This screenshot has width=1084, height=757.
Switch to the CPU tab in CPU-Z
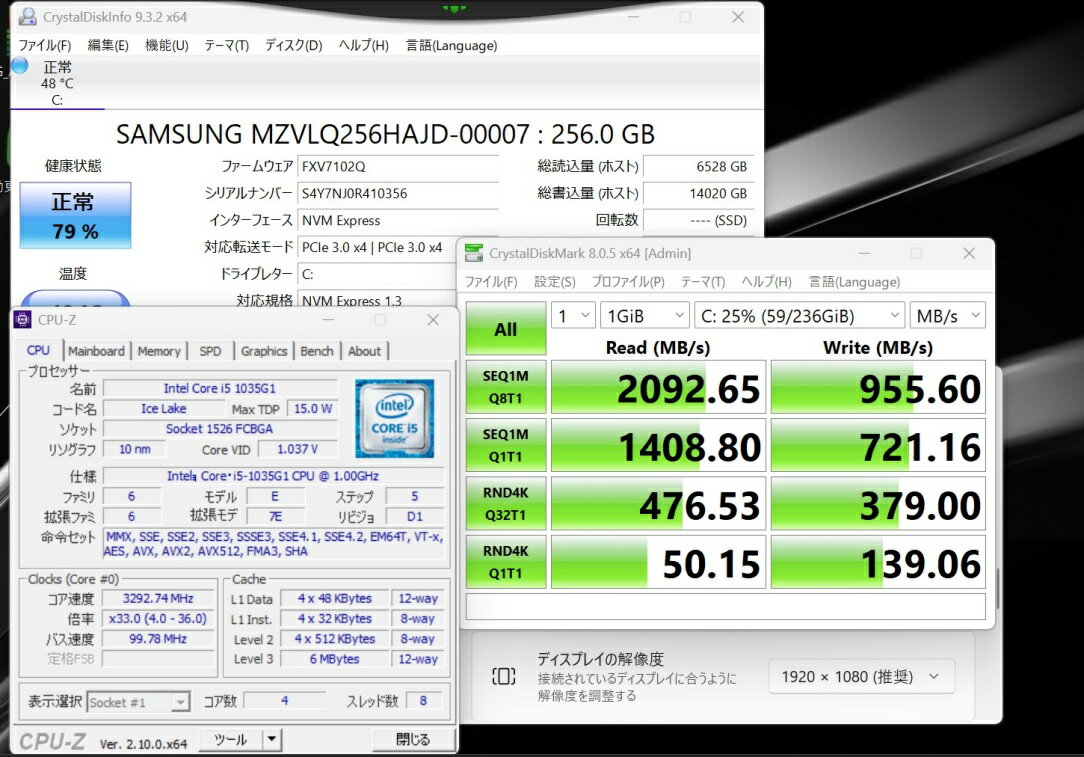38,351
